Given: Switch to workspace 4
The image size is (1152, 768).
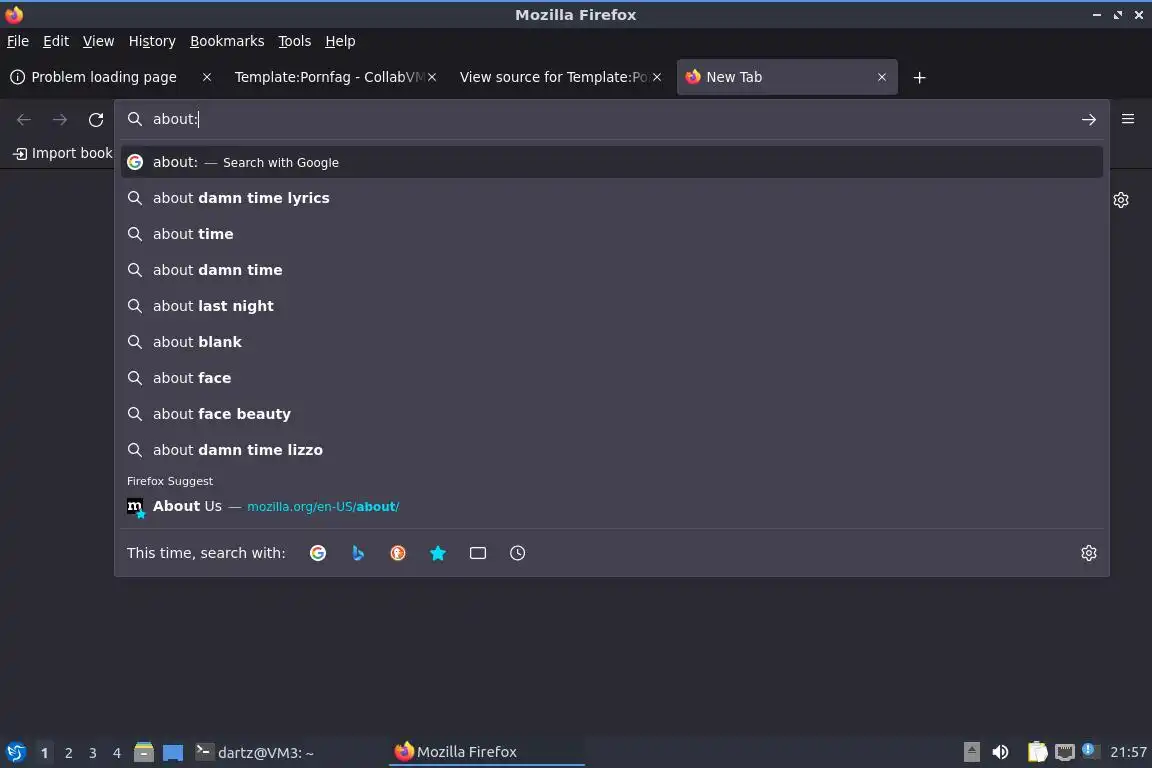Looking at the screenshot, I should 117,753.
